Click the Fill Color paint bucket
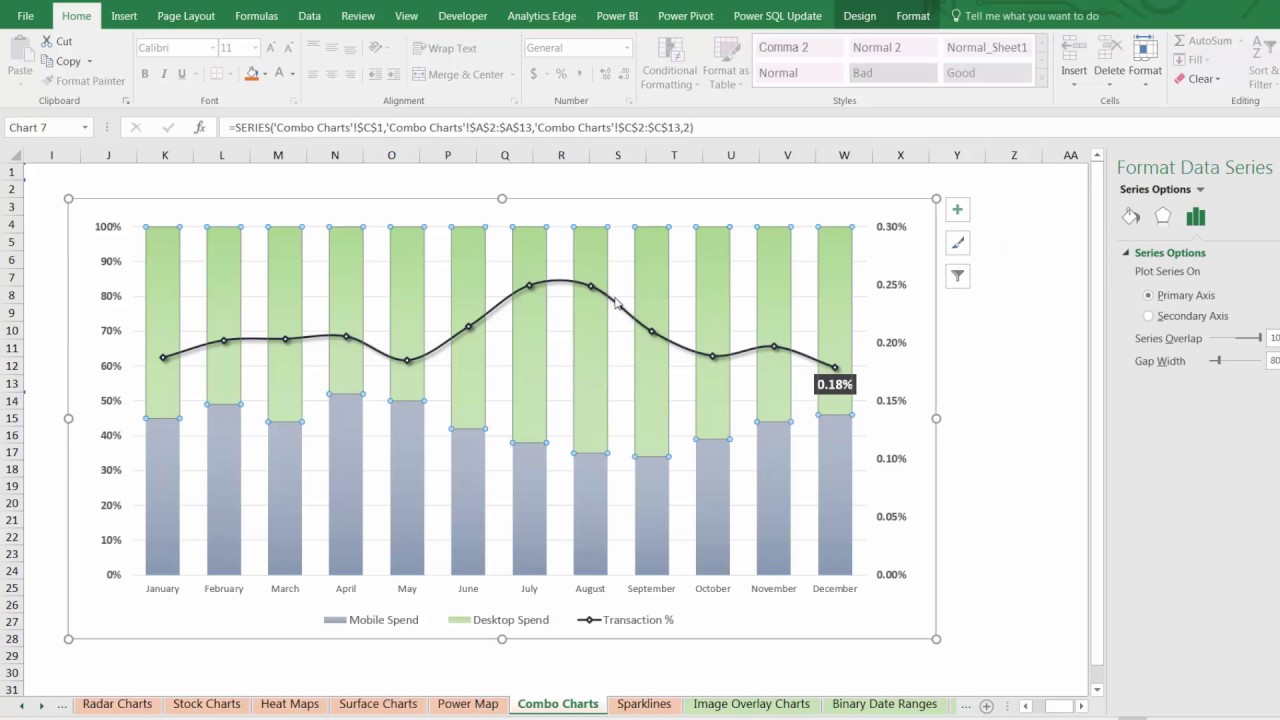This screenshot has height=720, width=1280. [x=251, y=74]
